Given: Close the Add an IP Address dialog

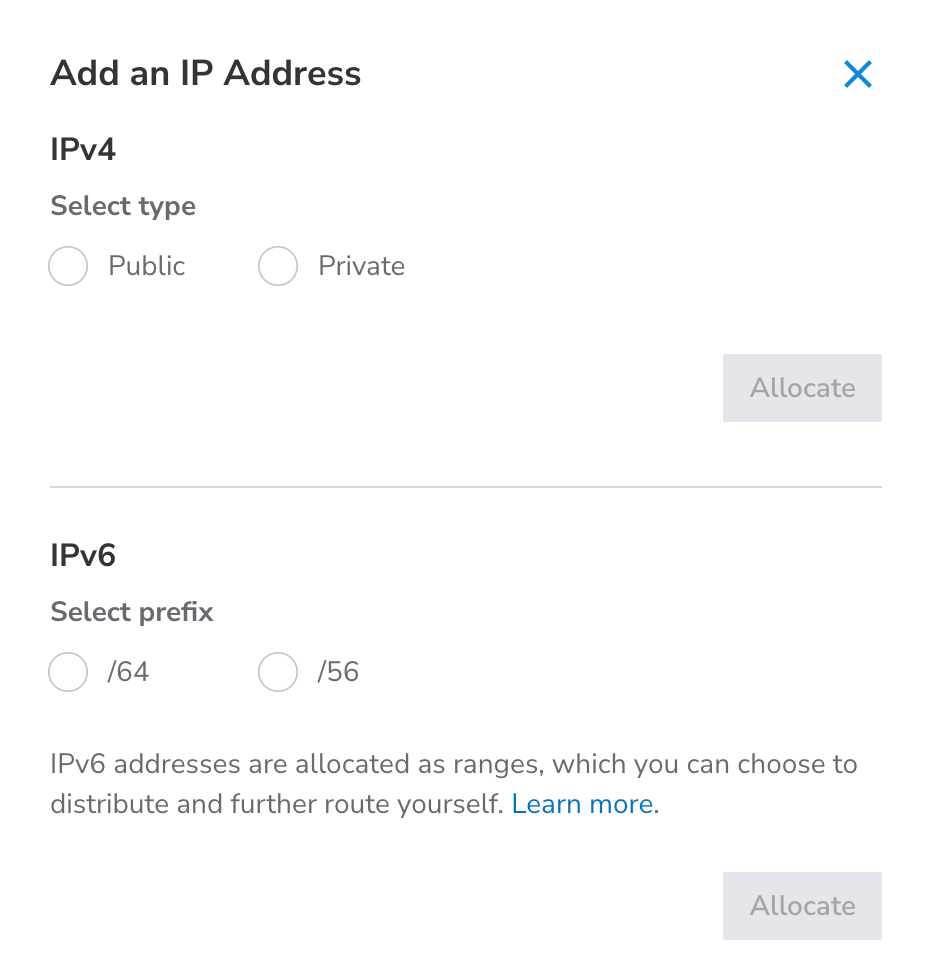Looking at the screenshot, I should 858,74.
